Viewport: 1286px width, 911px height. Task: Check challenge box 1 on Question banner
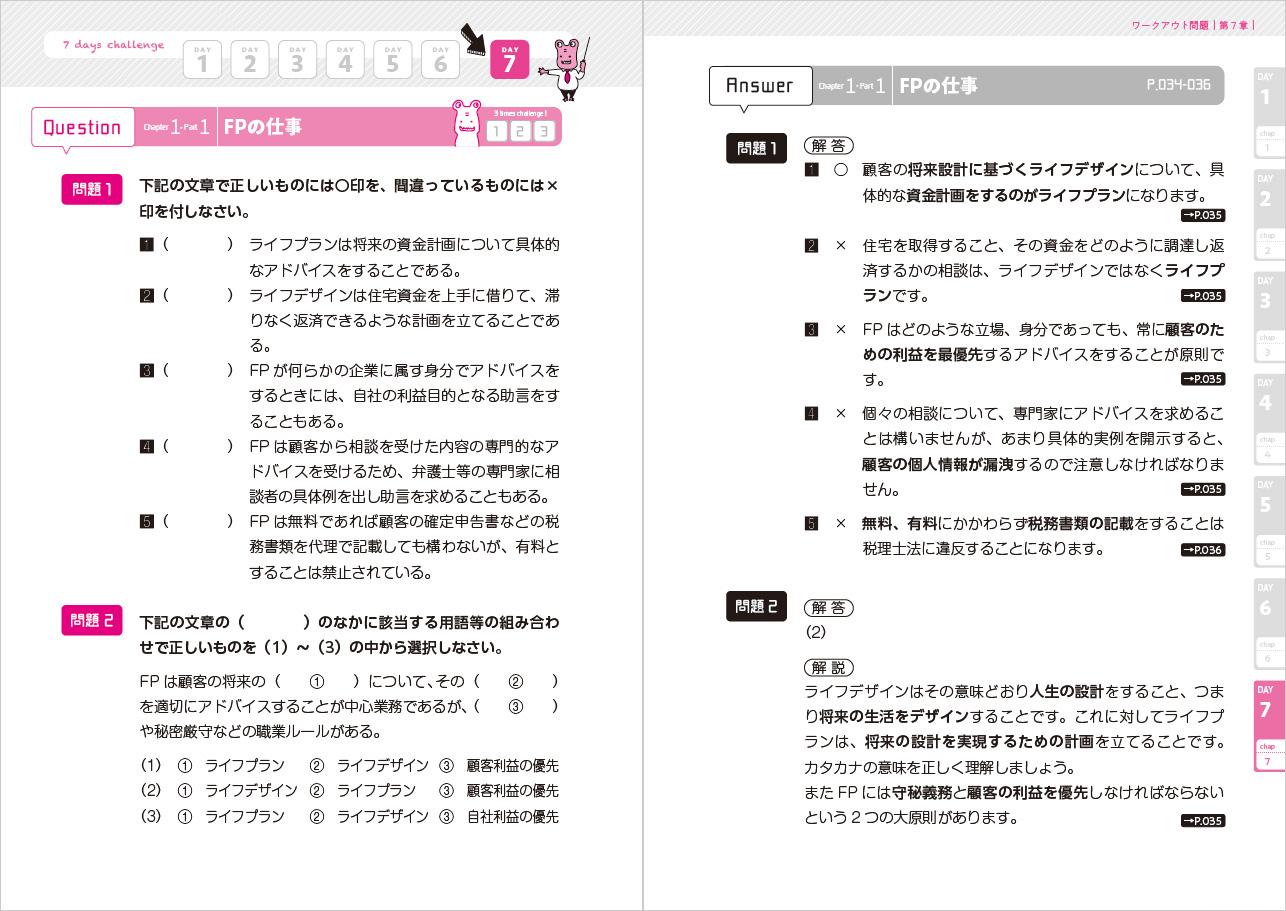pos(498,131)
